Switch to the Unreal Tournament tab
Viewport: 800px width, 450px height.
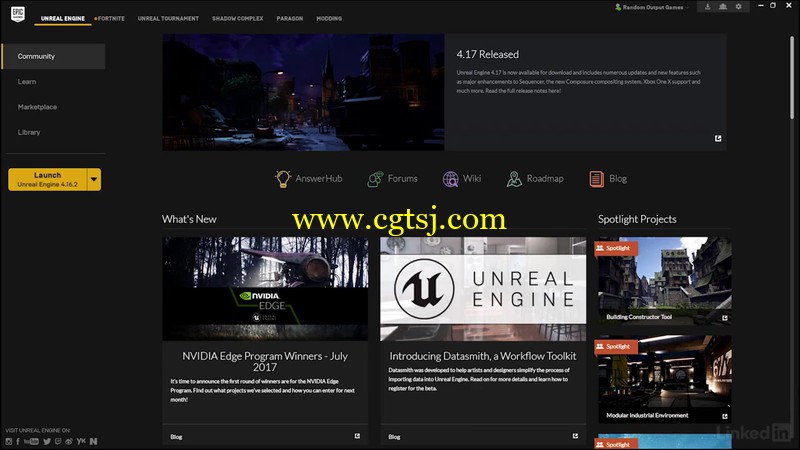pos(168,18)
